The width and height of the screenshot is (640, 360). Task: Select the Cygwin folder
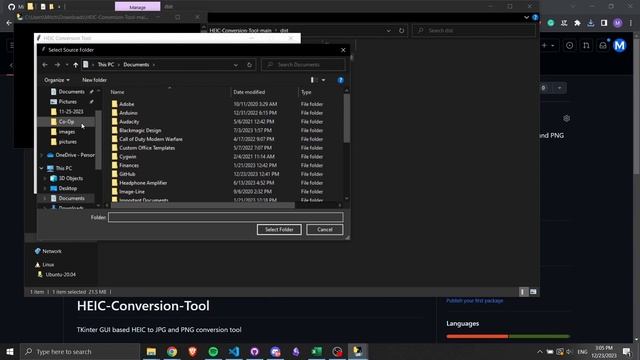[128, 157]
